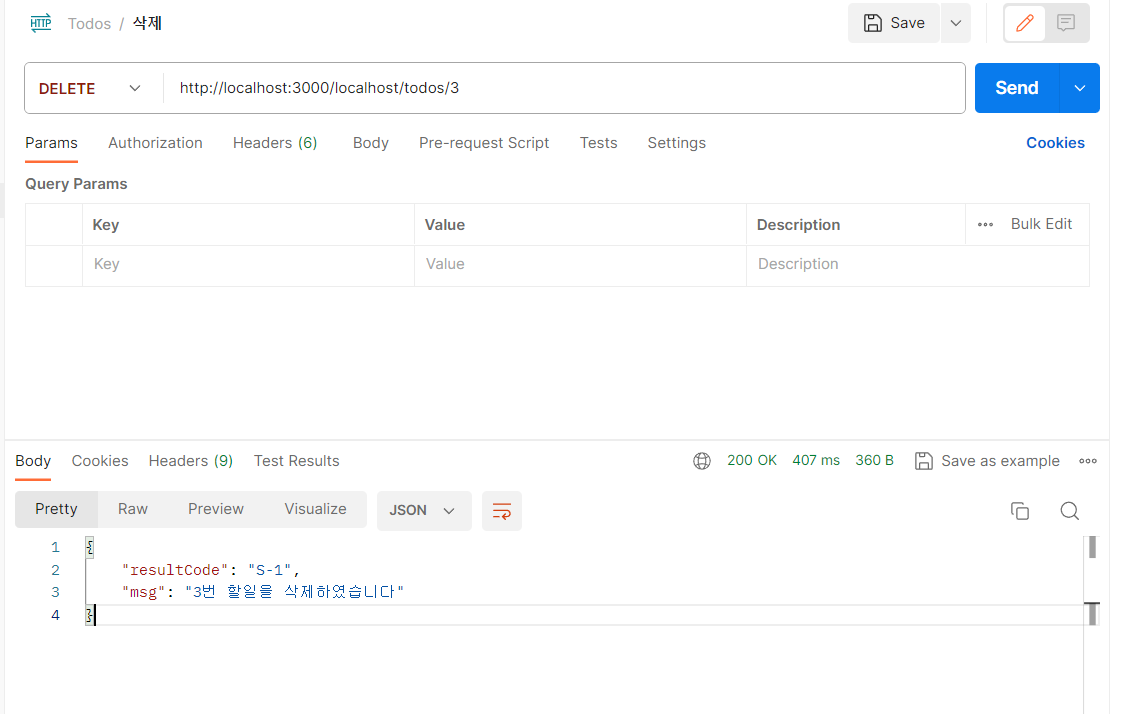Click the Save button
The width and height of the screenshot is (1125, 714).
894,23
